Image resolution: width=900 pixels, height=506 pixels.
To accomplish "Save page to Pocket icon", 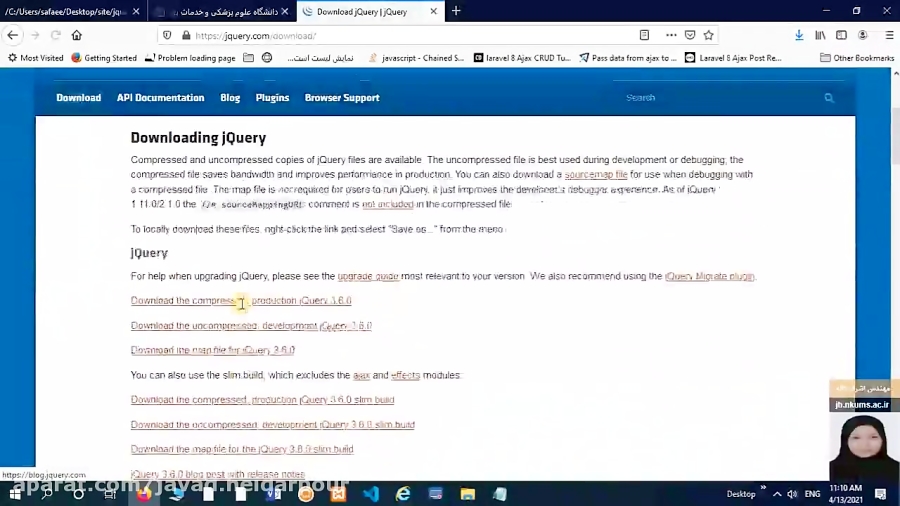I will (x=690, y=35).
